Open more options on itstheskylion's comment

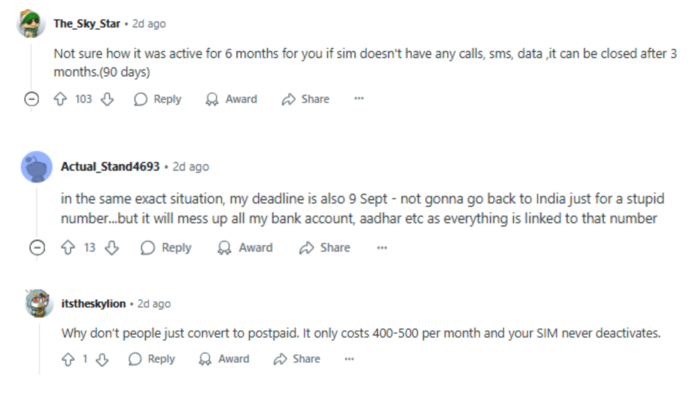pos(349,359)
